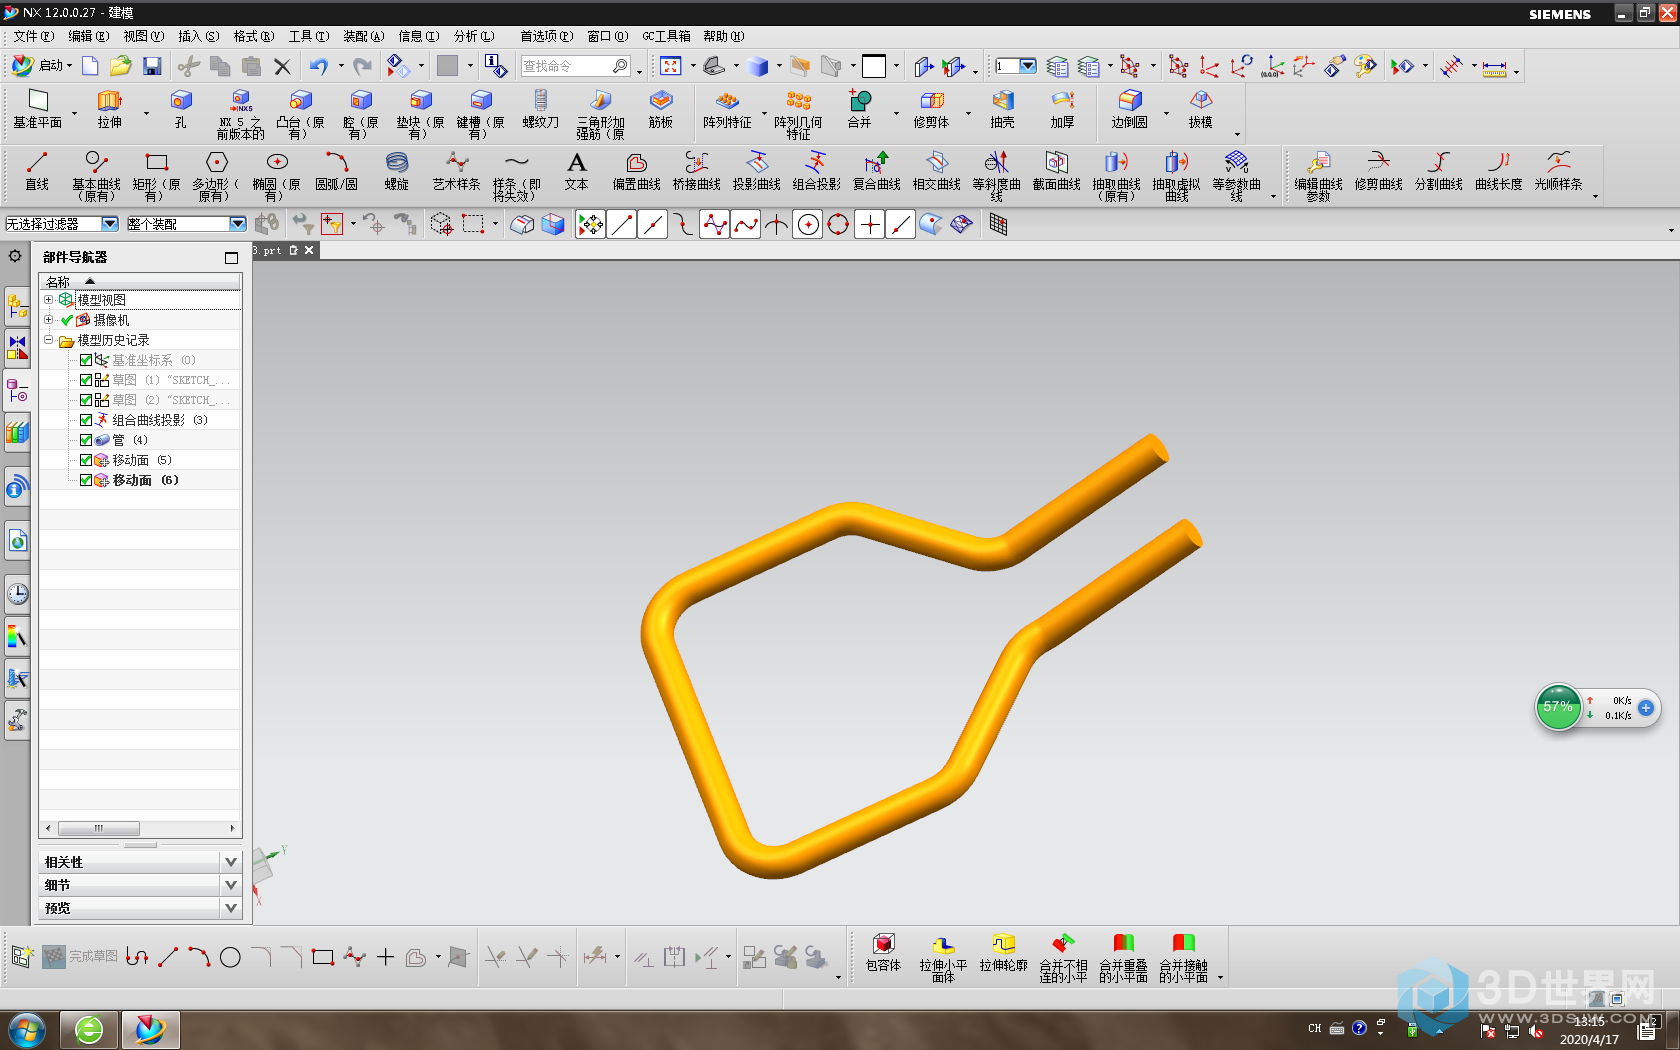The height and width of the screenshot is (1050, 1680).
Task: Click the 57% memory accelerator ball
Action: click(x=1558, y=707)
